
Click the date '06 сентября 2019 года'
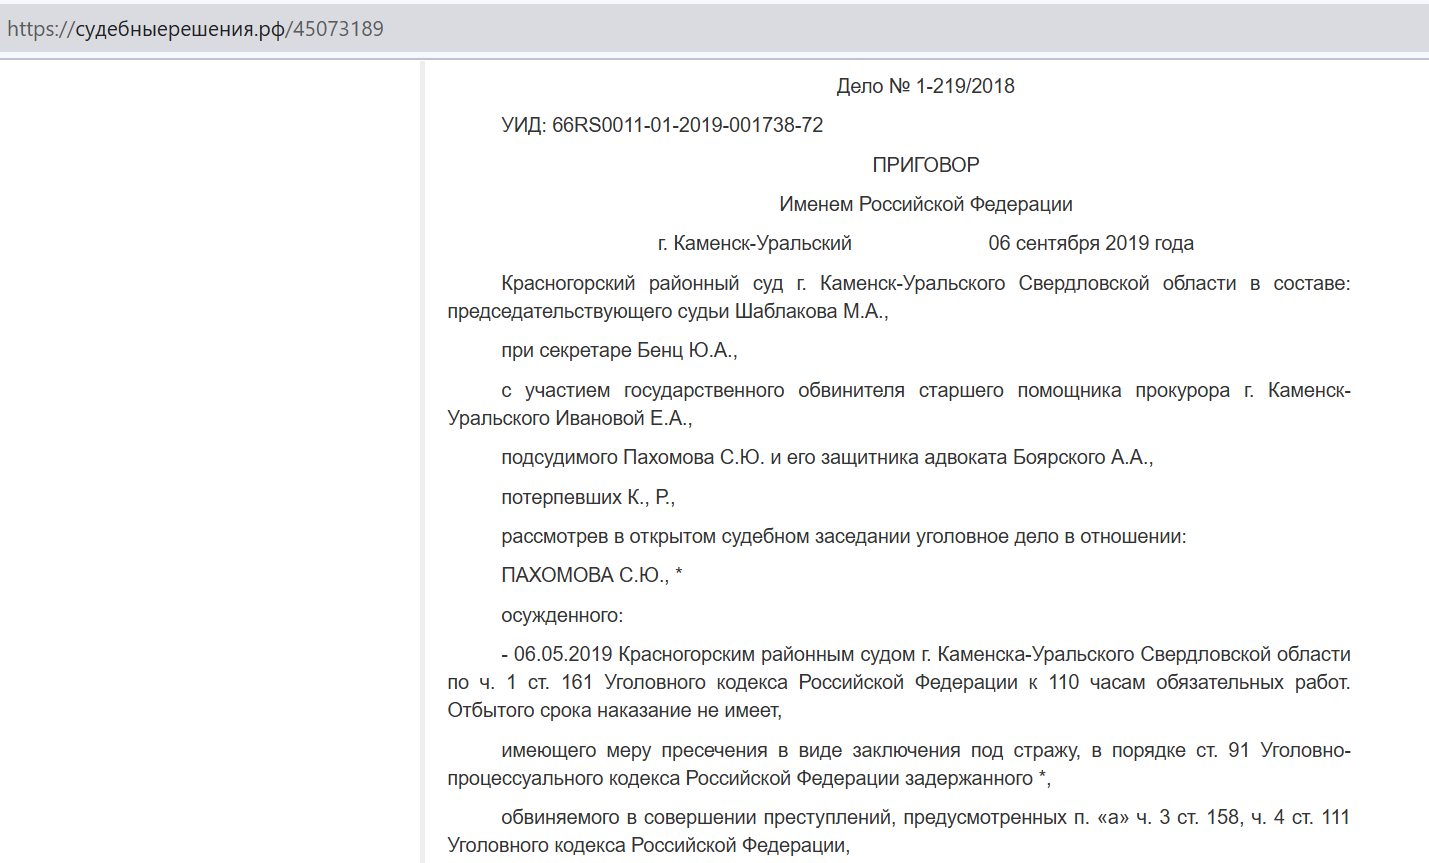(1090, 243)
